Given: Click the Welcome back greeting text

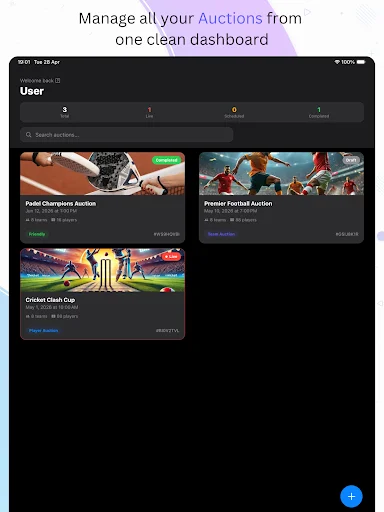Looking at the screenshot, I should pyautogui.click(x=37, y=81).
